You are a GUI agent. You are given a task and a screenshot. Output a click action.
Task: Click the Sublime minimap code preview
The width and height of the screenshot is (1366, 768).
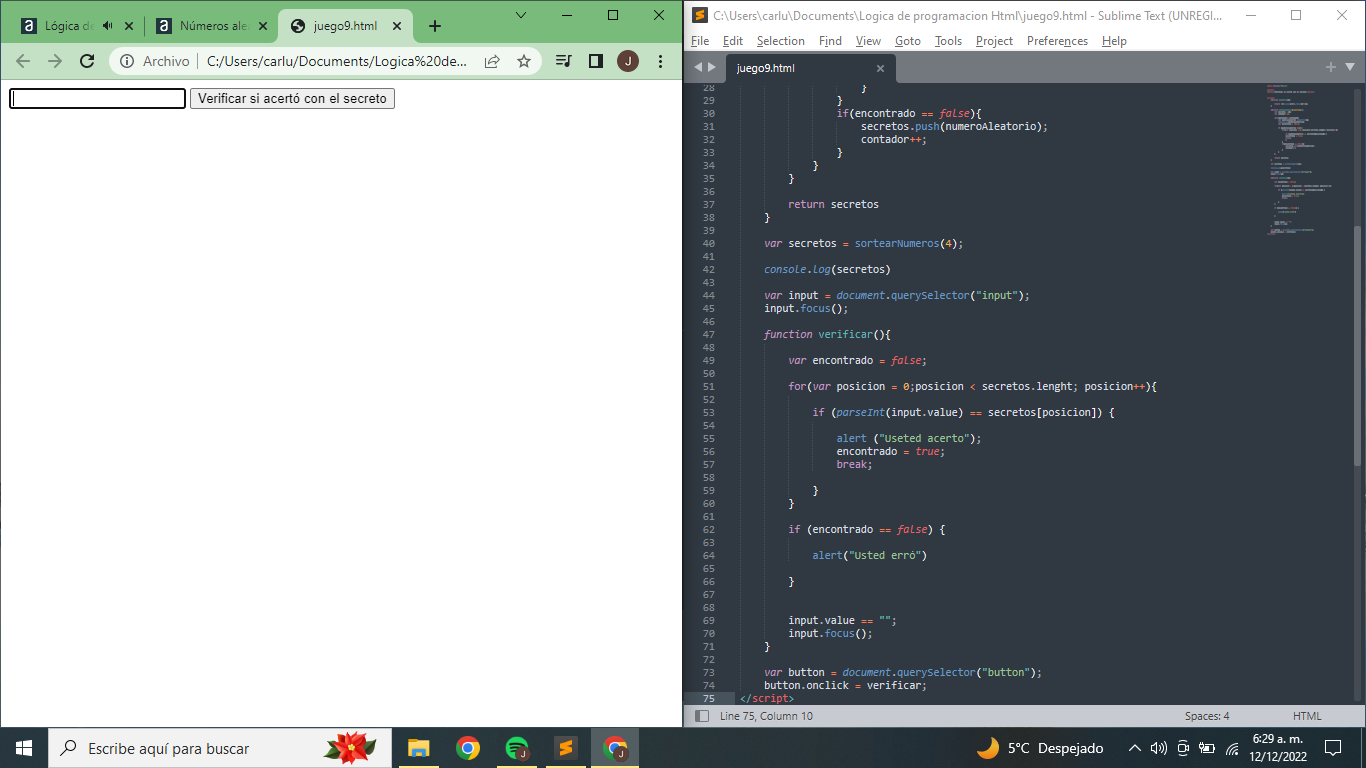pyautogui.click(x=1305, y=160)
